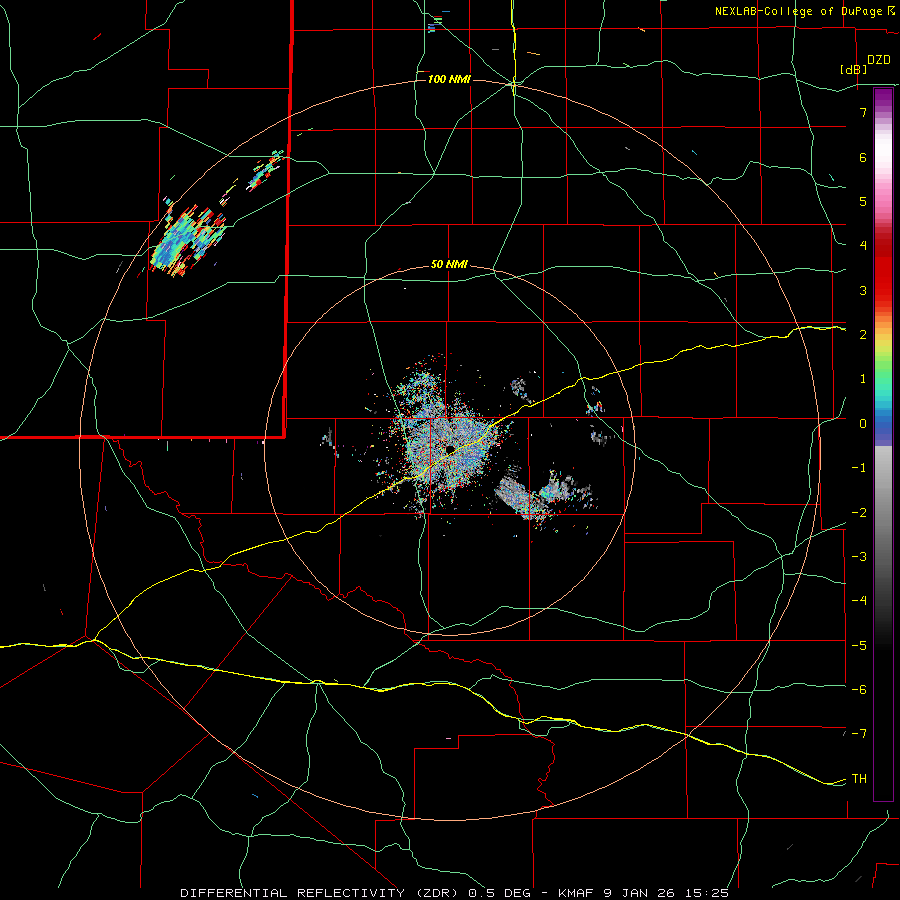Click the -7 value on the dB scale
This screenshot has width=900, height=900.
(859, 734)
